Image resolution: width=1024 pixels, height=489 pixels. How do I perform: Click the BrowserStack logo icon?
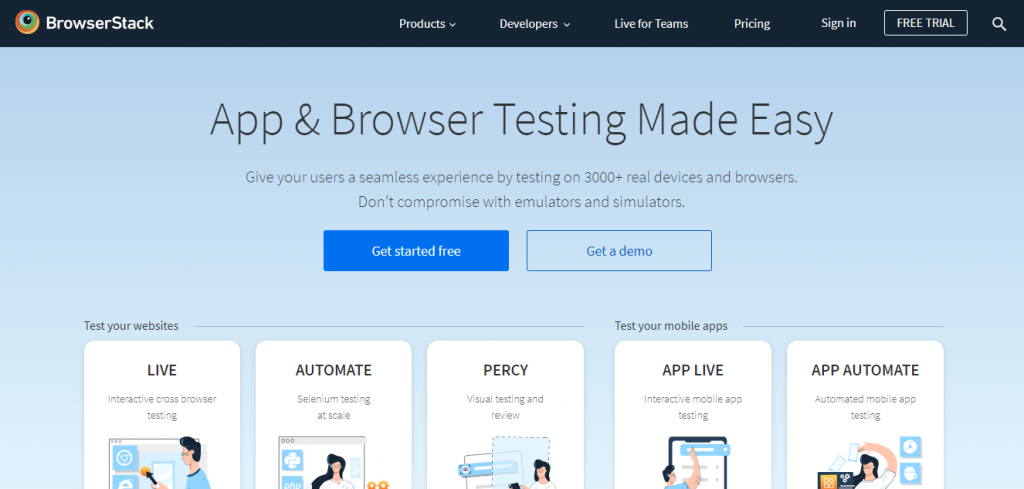click(x=27, y=23)
